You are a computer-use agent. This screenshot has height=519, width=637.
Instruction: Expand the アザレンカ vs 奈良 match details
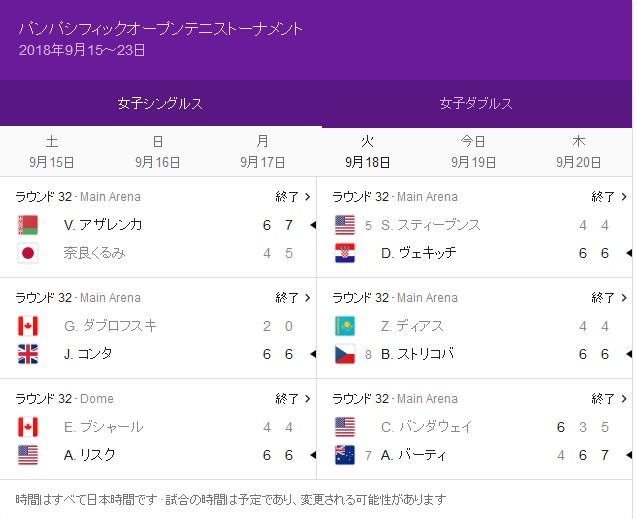tap(293, 197)
